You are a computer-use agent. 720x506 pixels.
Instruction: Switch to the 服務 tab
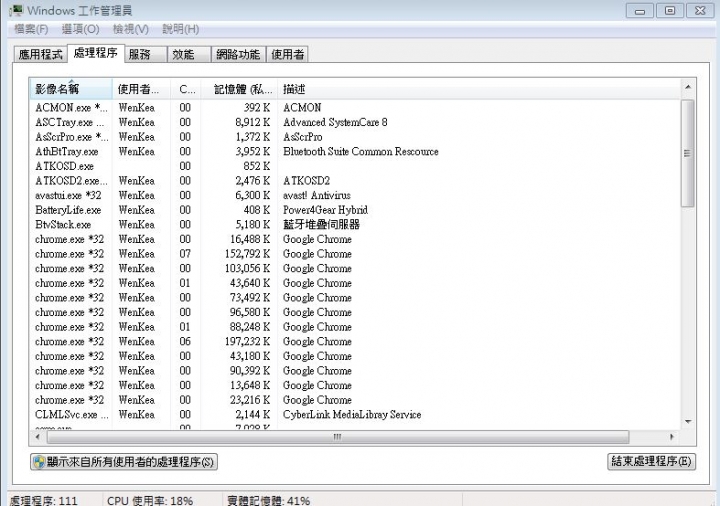point(145,54)
